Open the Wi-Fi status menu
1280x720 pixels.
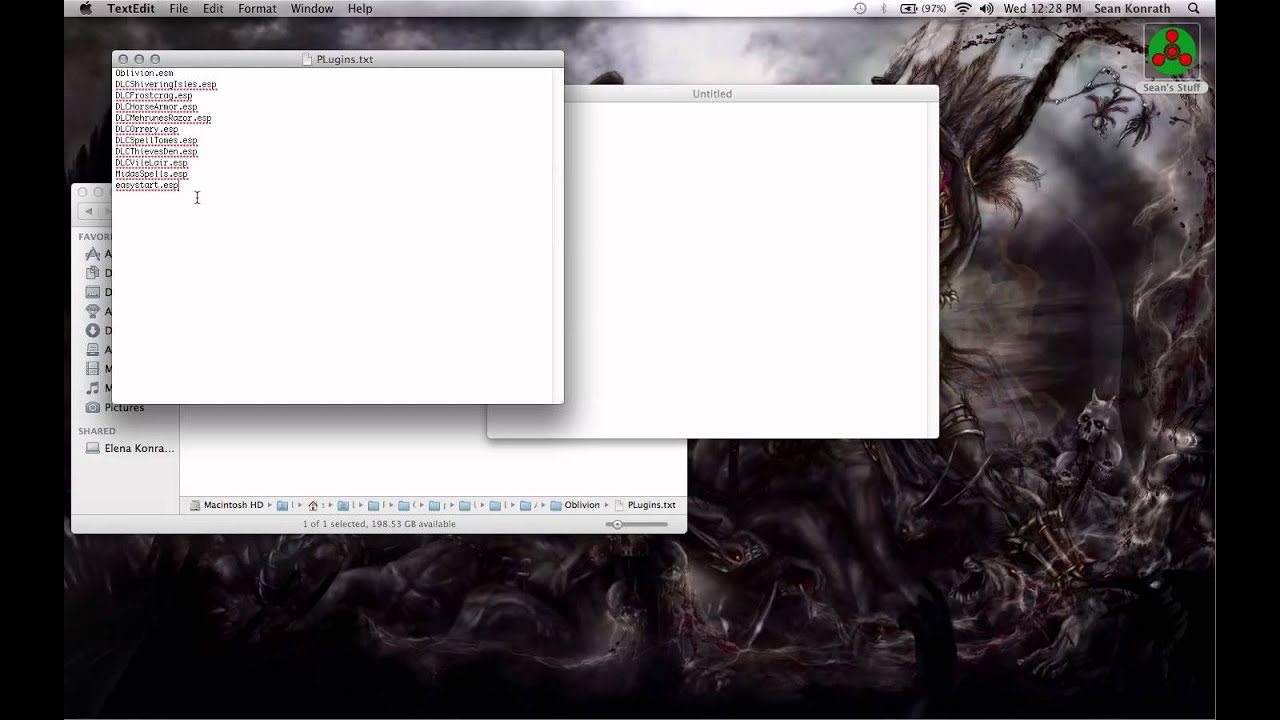pyautogui.click(x=963, y=8)
